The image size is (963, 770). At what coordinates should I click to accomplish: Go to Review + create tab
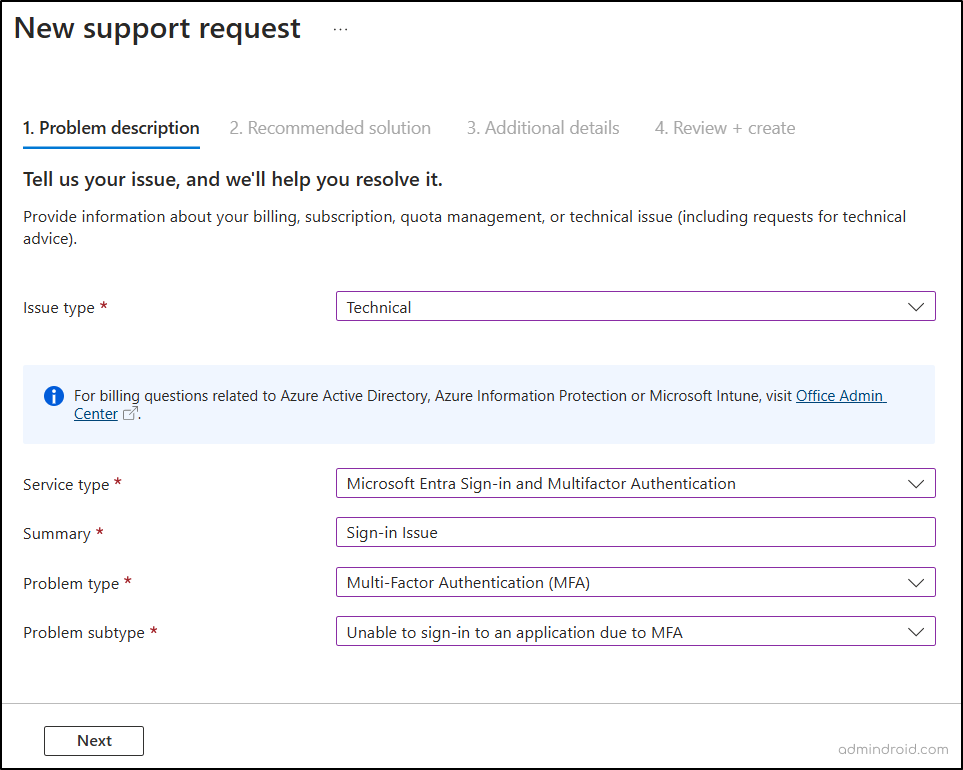coord(725,128)
